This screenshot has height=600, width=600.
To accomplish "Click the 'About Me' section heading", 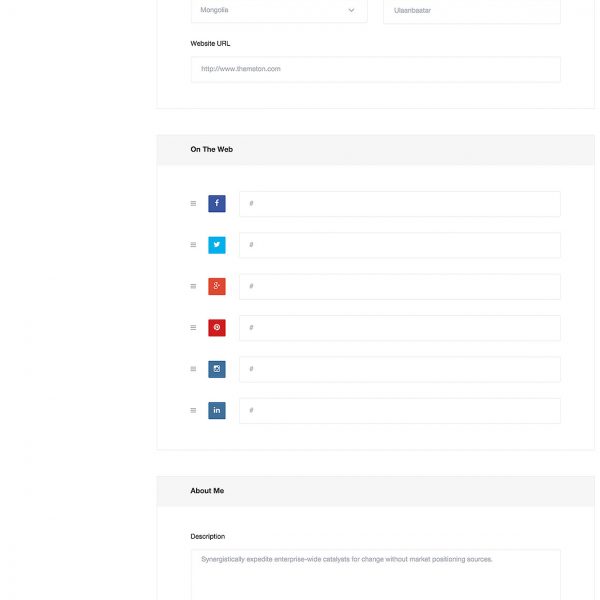I will click(207, 491).
